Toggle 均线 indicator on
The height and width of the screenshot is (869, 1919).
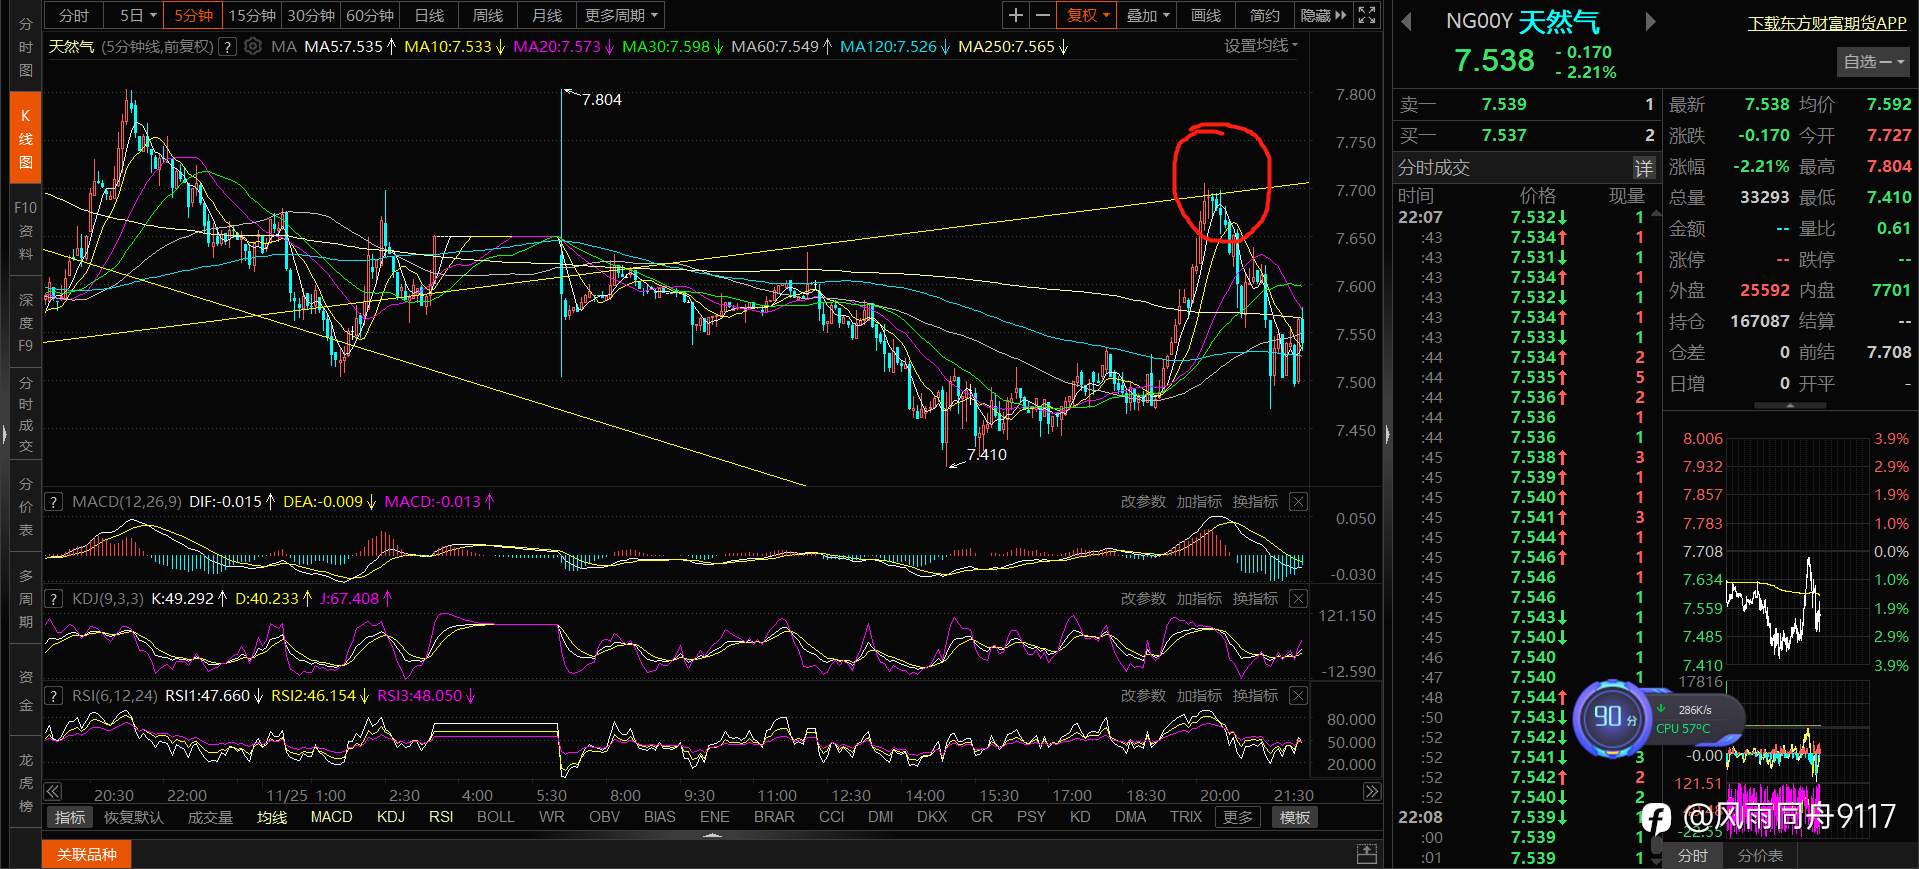[271, 817]
